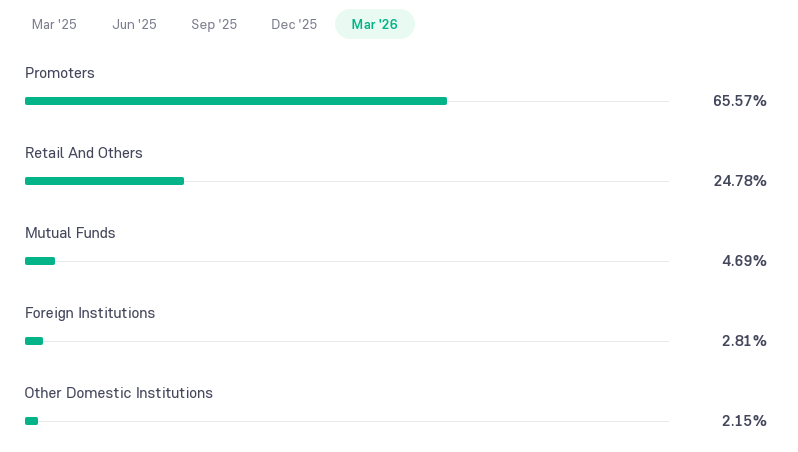
Task: Select the Promoters label
Action: [x=60, y=73]
